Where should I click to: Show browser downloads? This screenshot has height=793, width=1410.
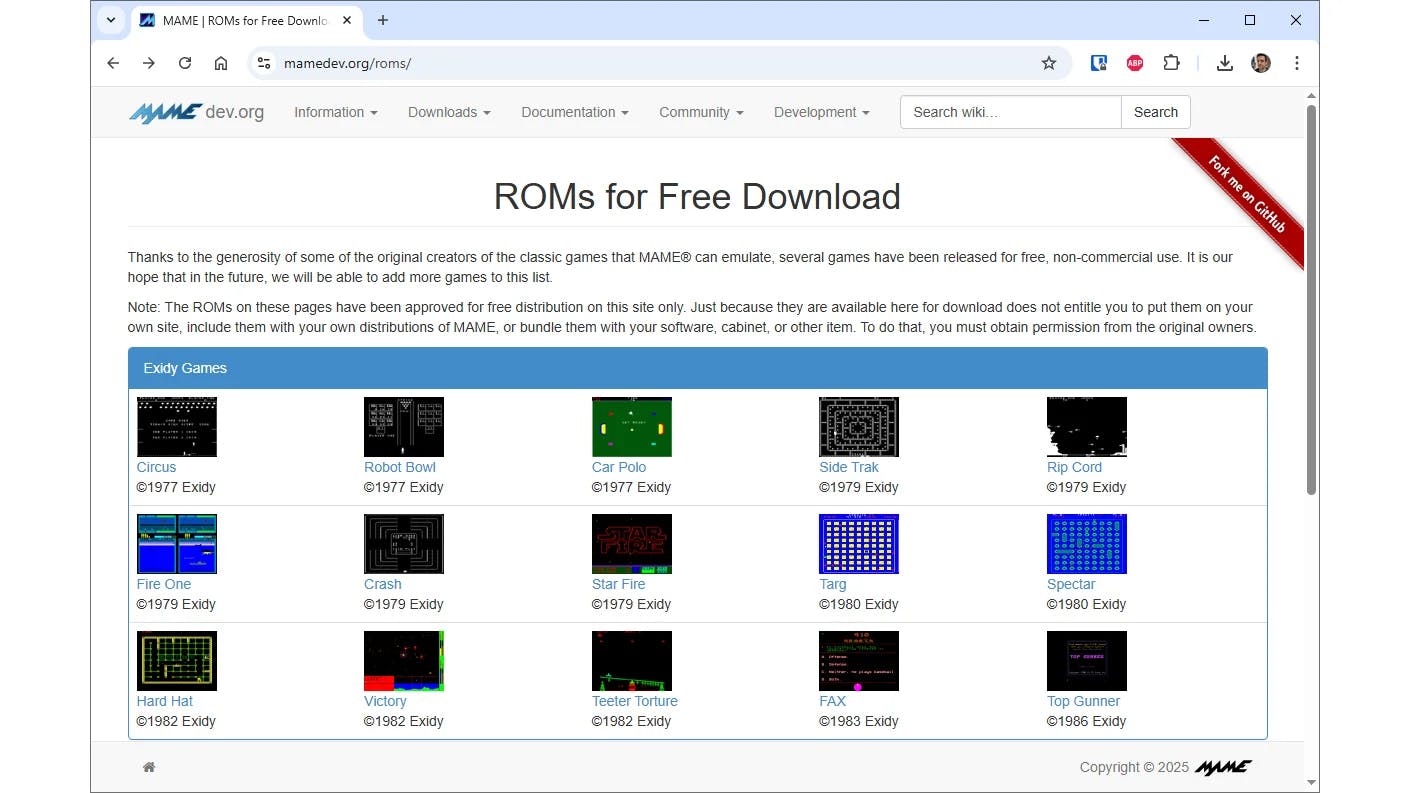click(1224, 63)
